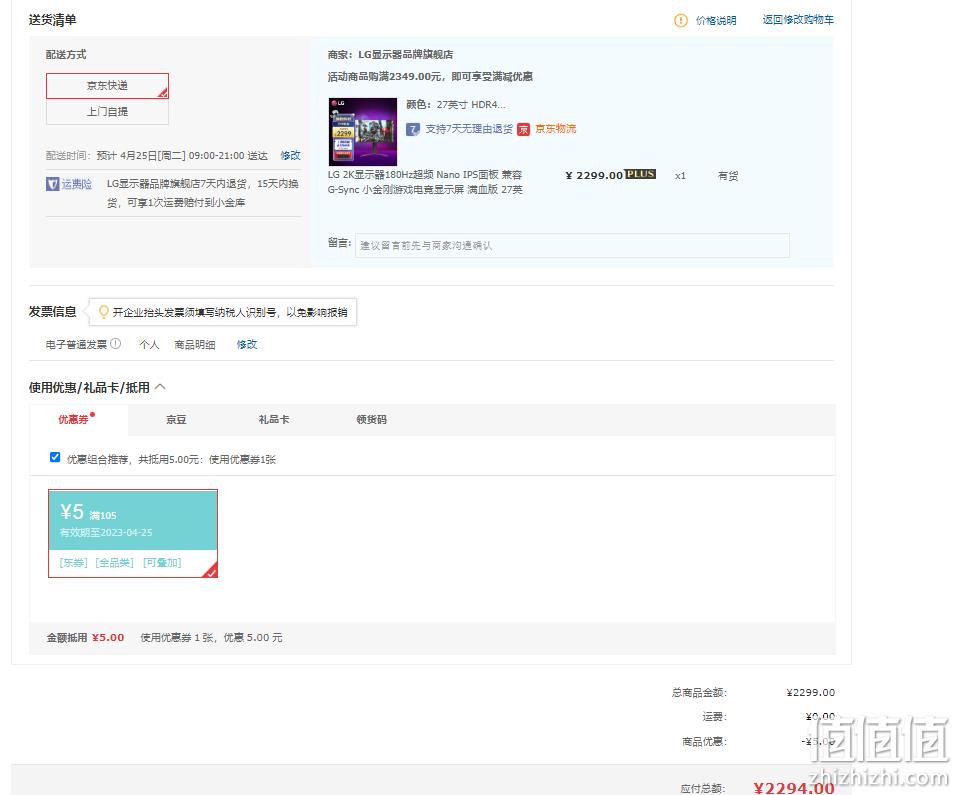
Task: Open the 领货码 tab
Action: coord(371,419)
